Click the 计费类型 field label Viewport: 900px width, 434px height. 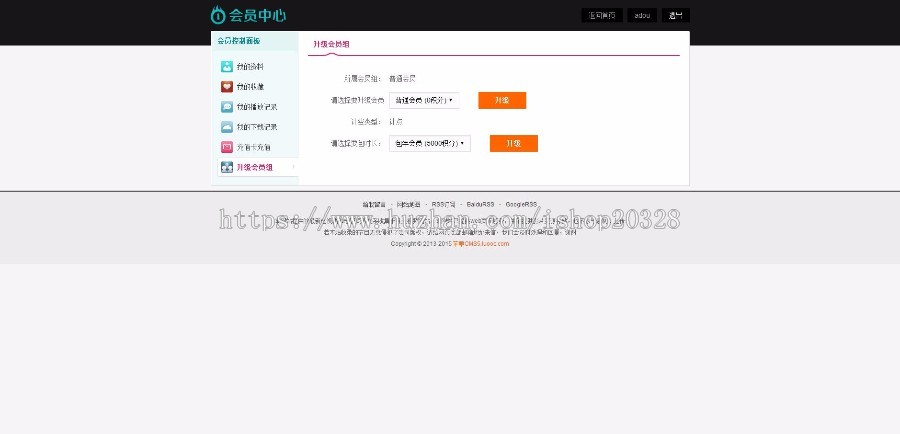tap(366, 122)
